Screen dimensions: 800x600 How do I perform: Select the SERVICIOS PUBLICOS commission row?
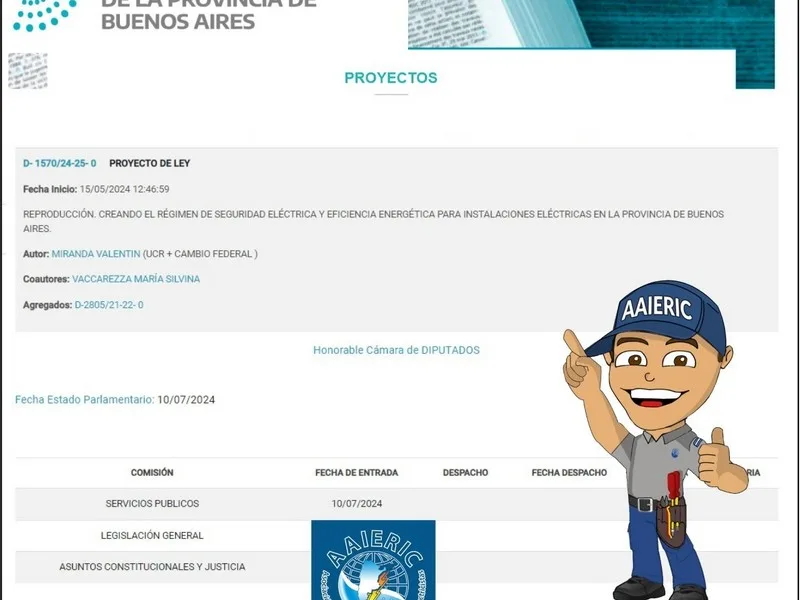pyautogui.click(x=397, y=504)
